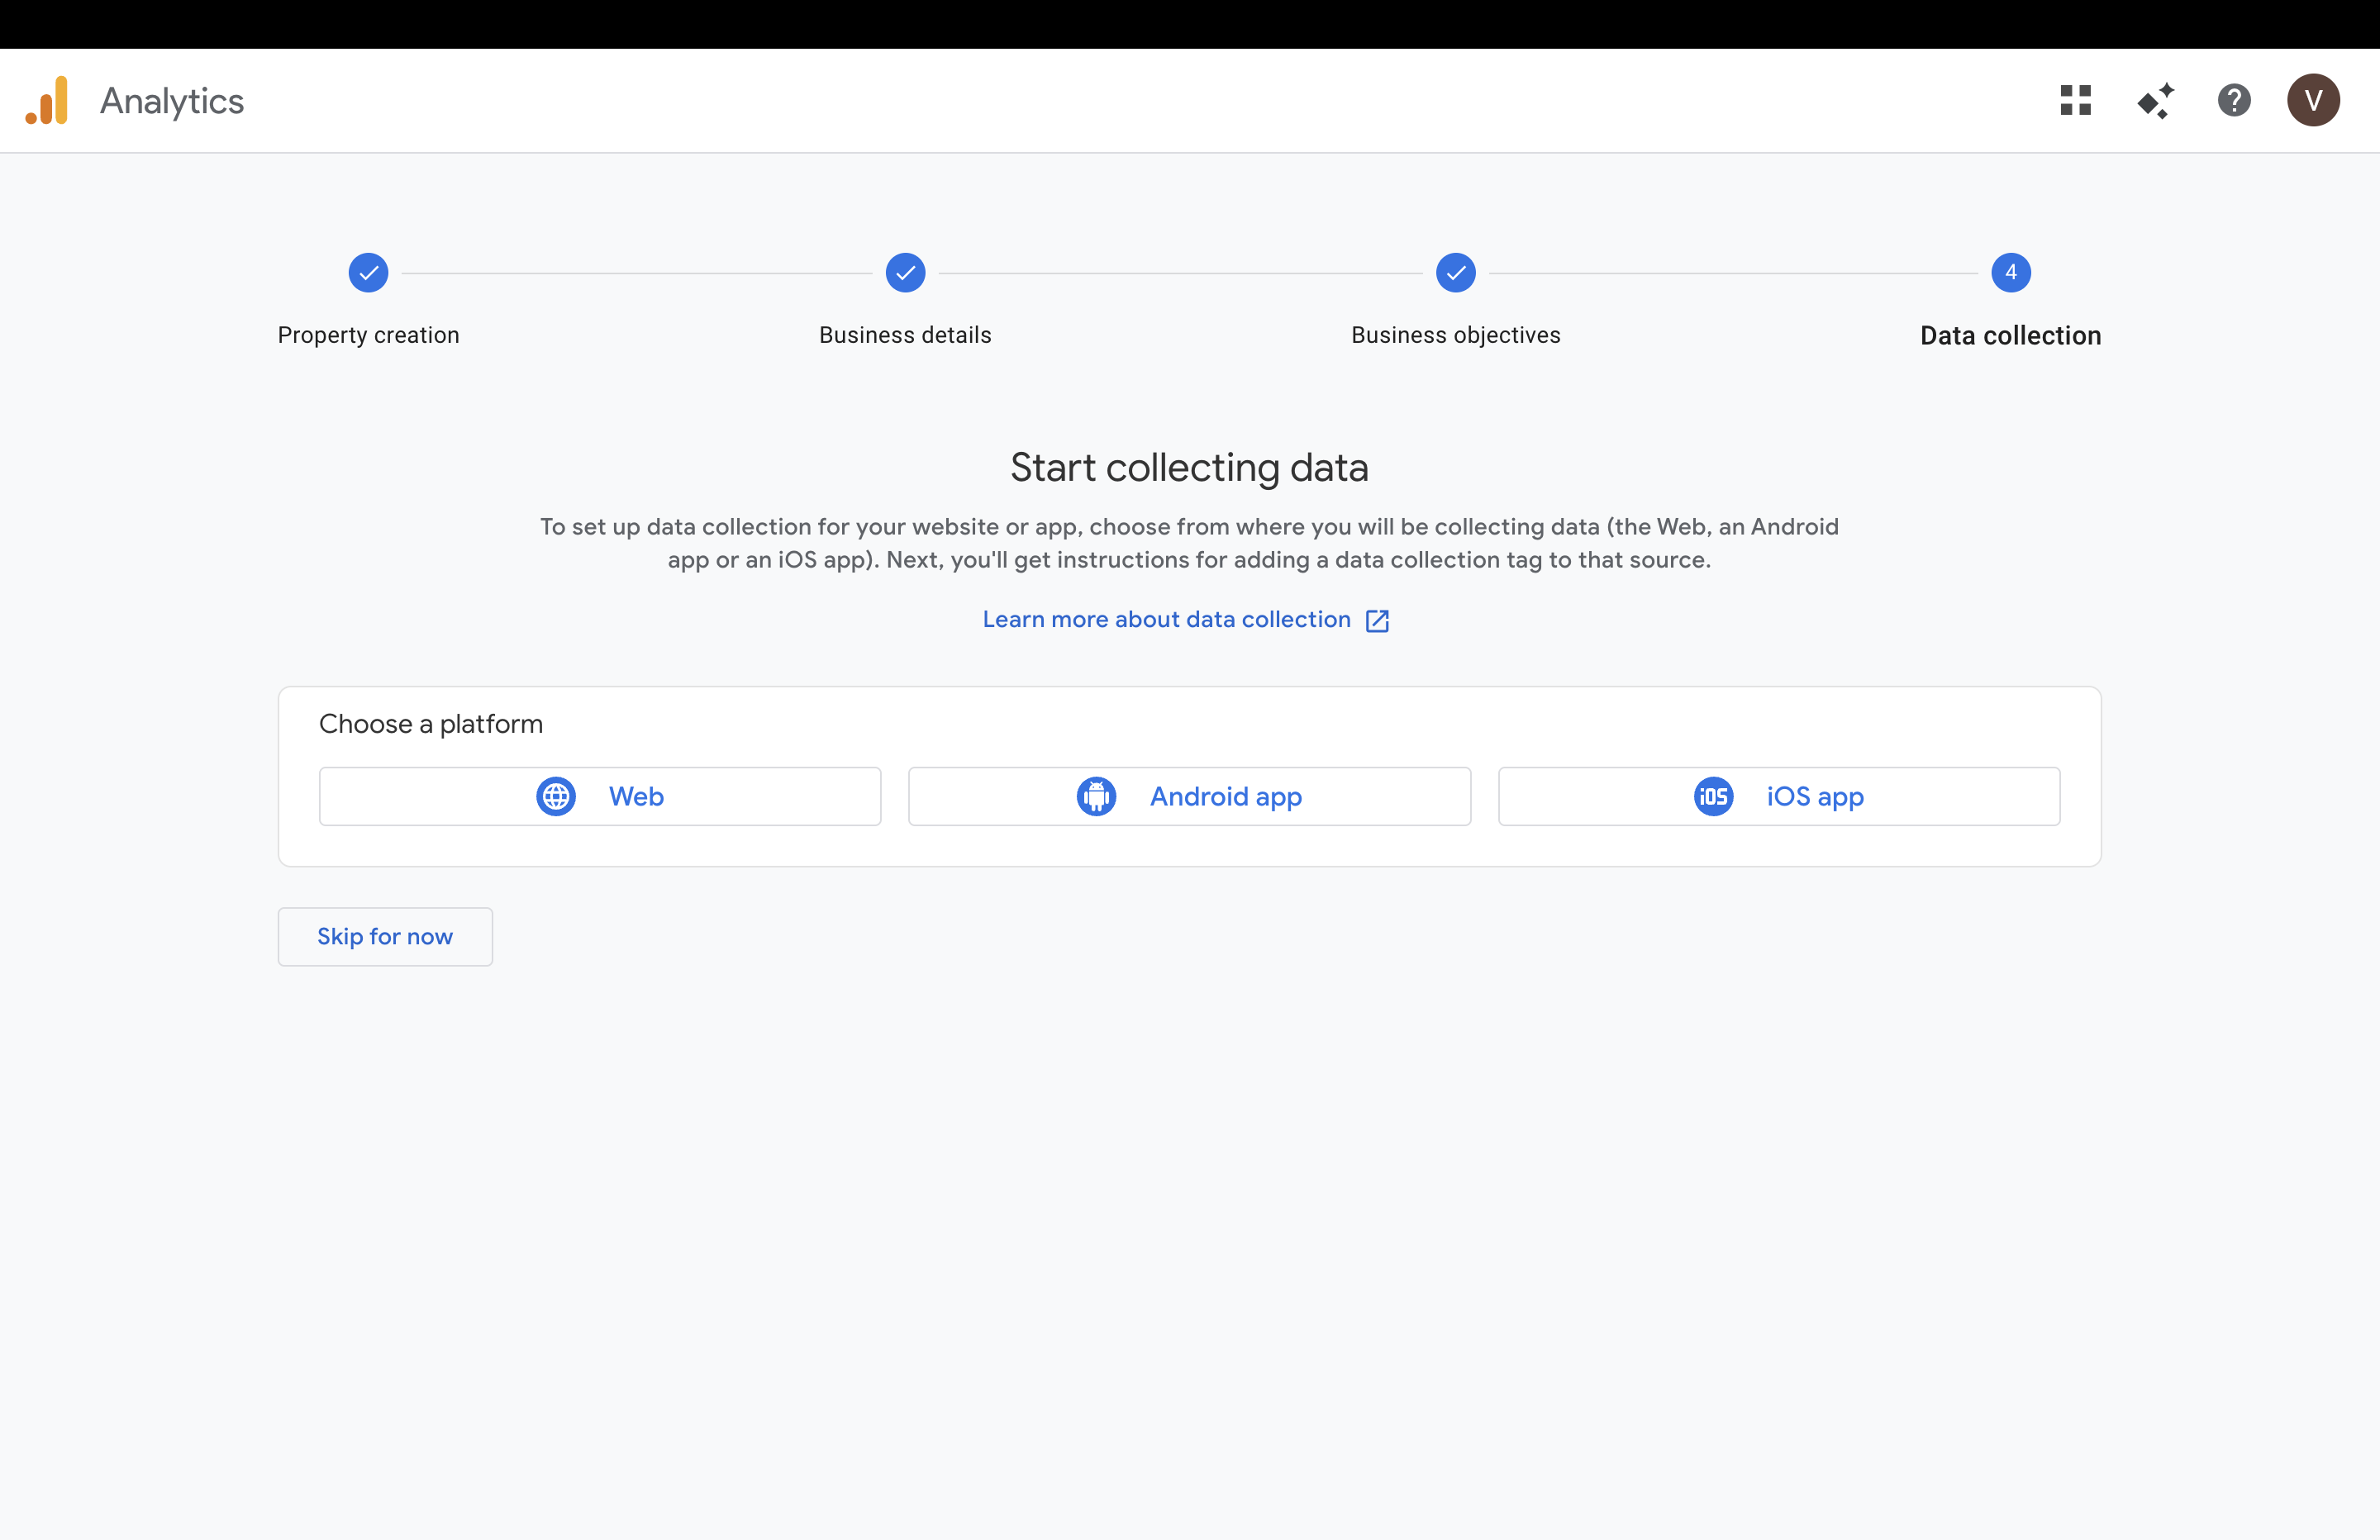Open Learn more about data collection link

[1166, 619]
